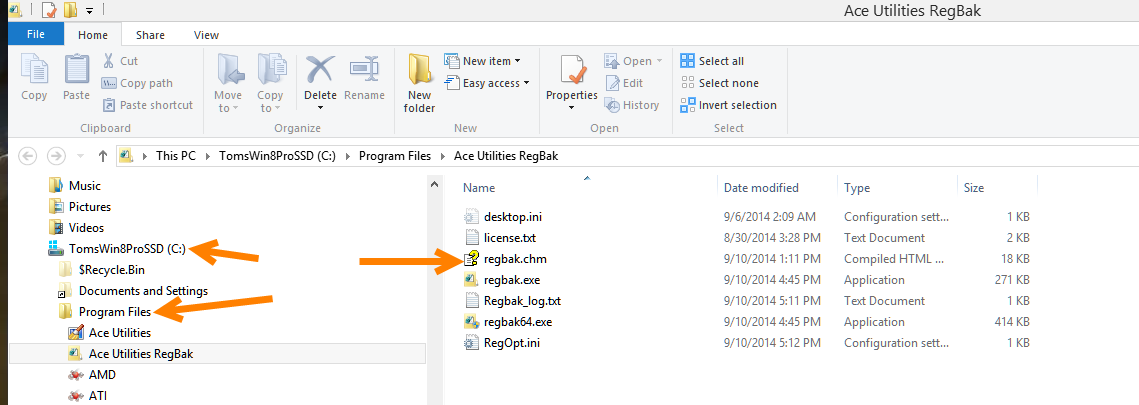Go up one folder level
This screenshot has height=405, width=1139.
pyautogui.click(x=102, y=155)
